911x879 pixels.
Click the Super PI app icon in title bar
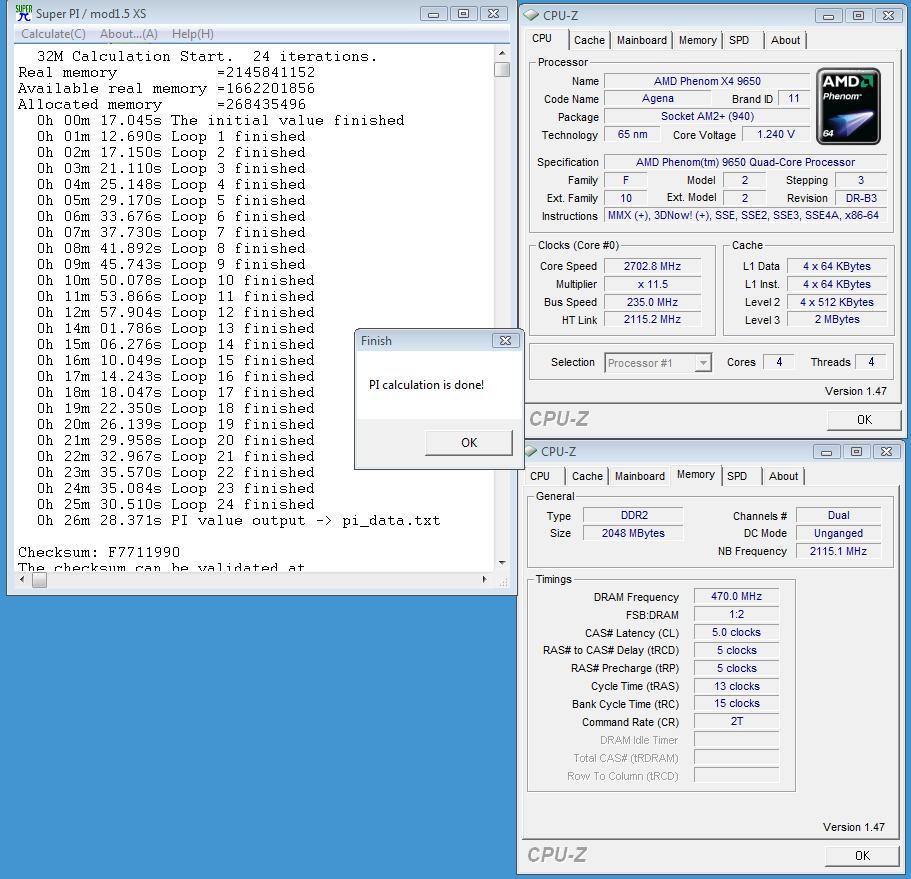(24, 13)
